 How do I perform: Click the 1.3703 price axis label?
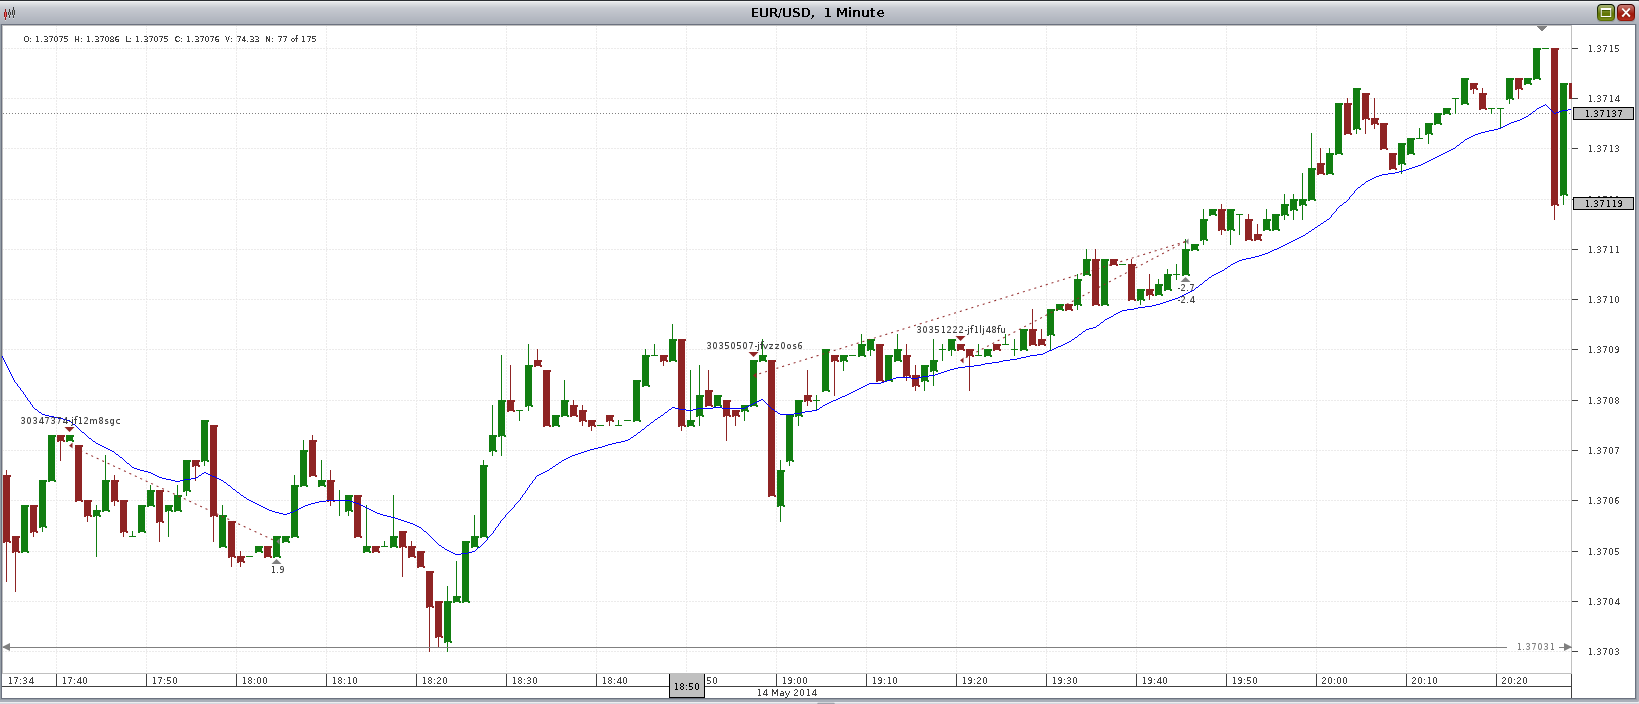pos(1603,652)
